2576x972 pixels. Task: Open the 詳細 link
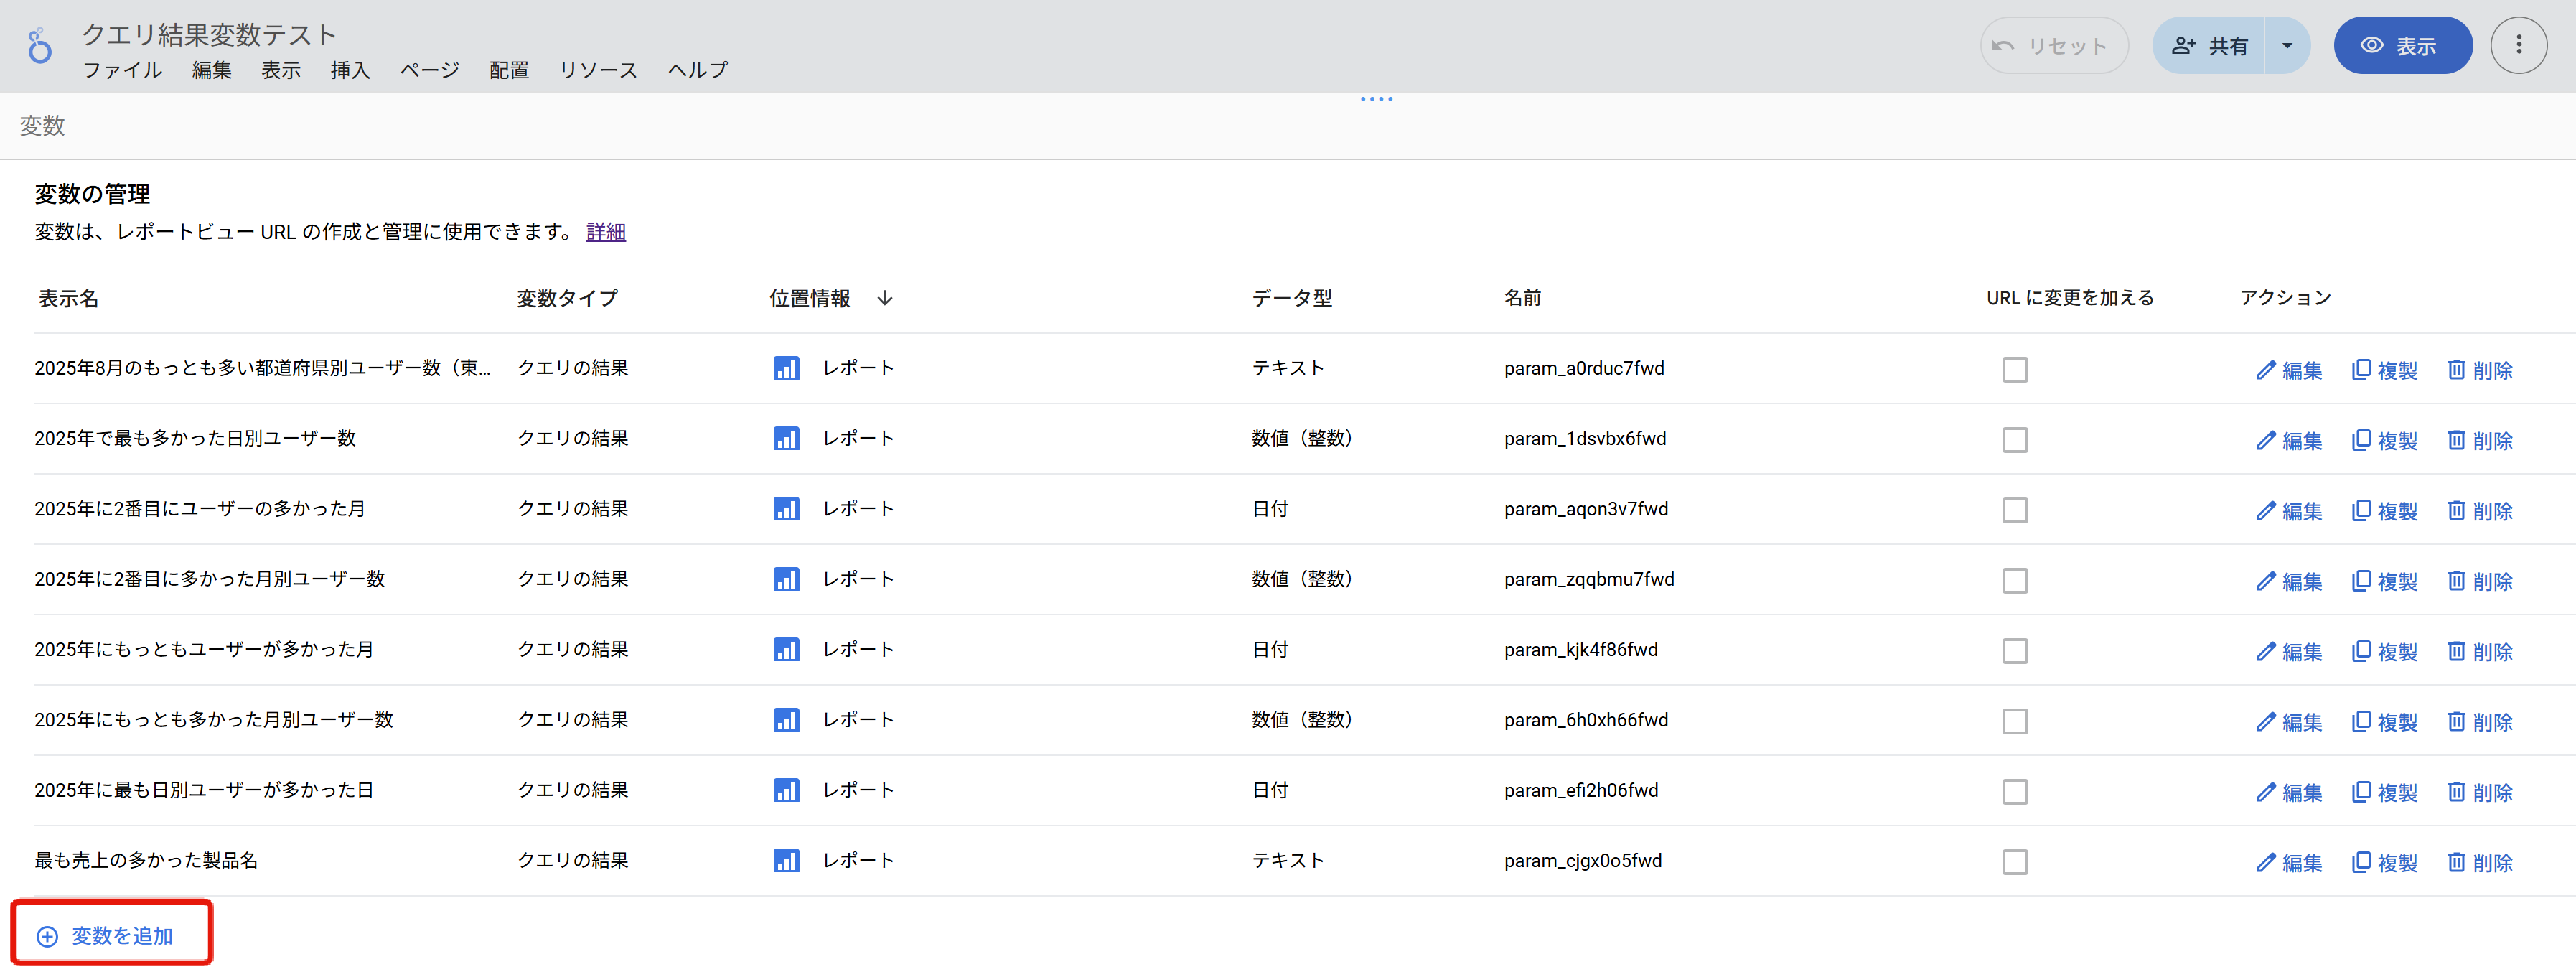click(605, 232)
